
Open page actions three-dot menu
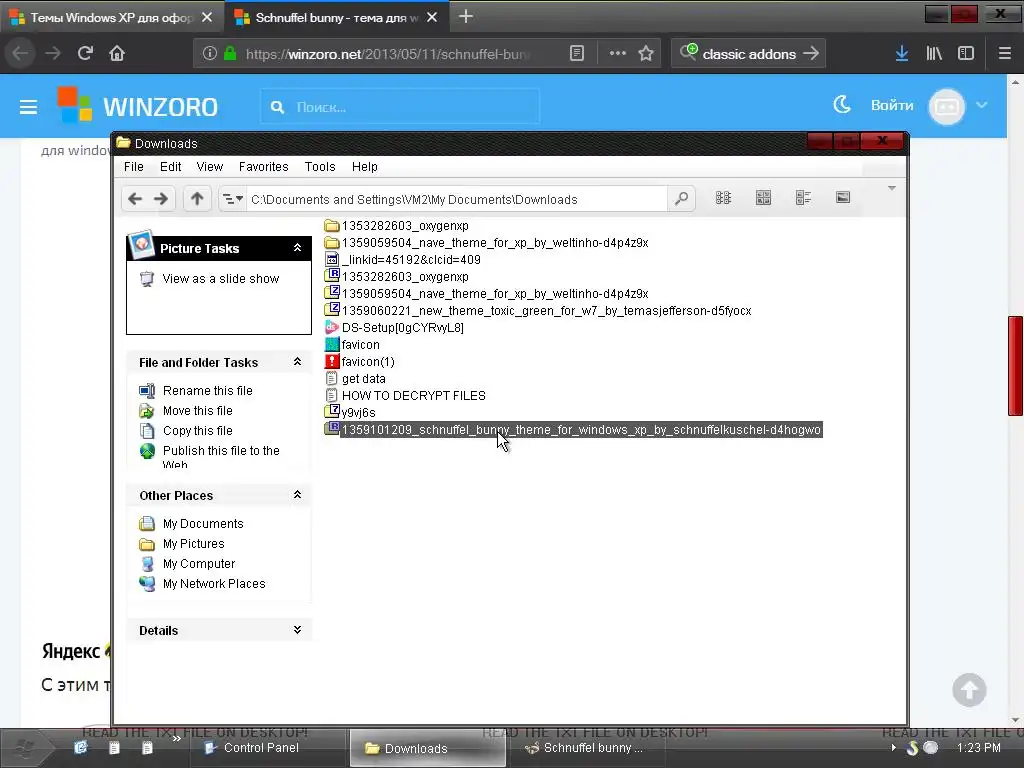click(617, 54)
